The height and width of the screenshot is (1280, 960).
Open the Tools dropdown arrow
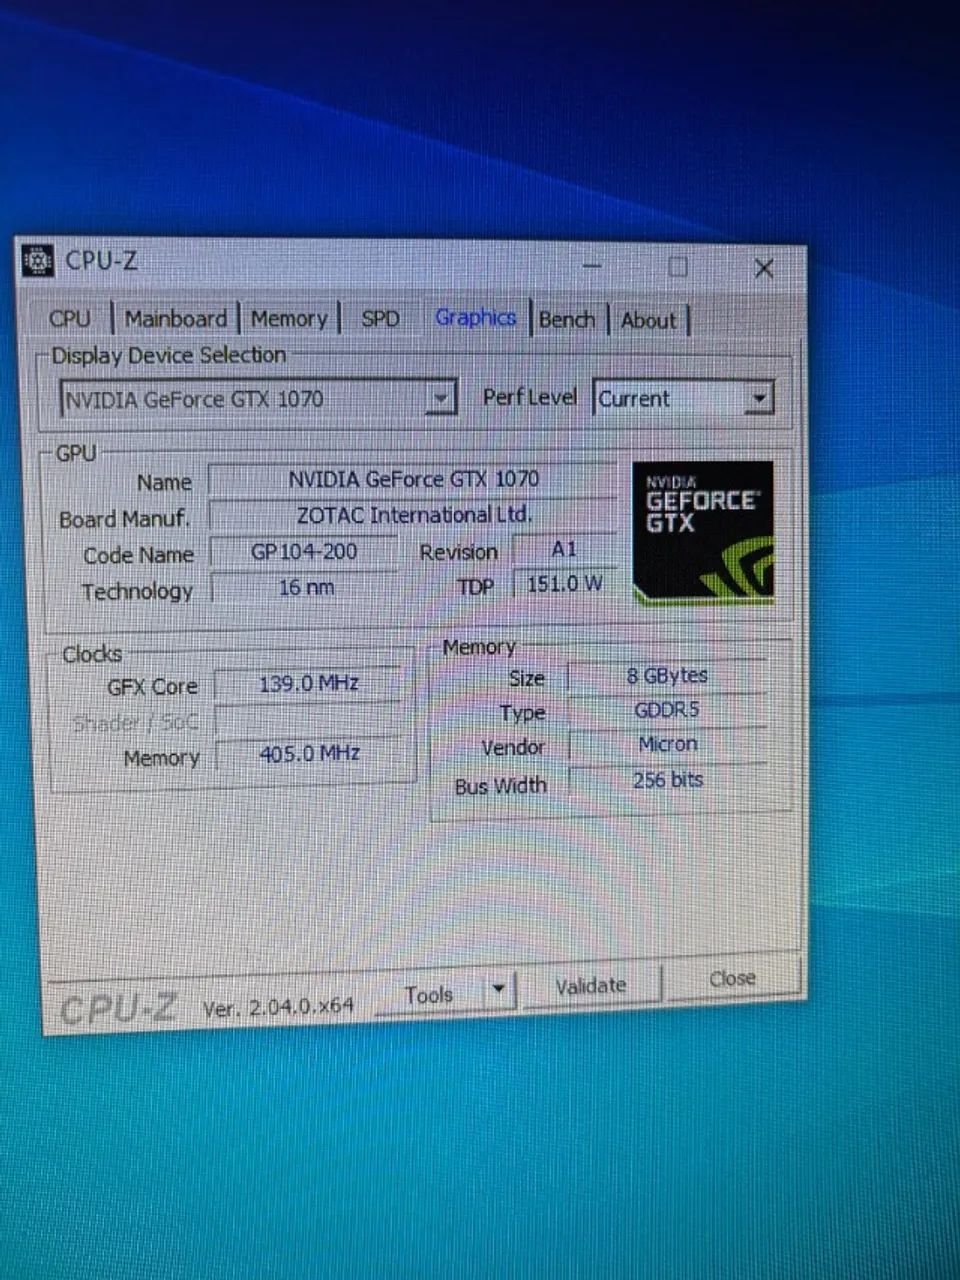pos(498,991)
